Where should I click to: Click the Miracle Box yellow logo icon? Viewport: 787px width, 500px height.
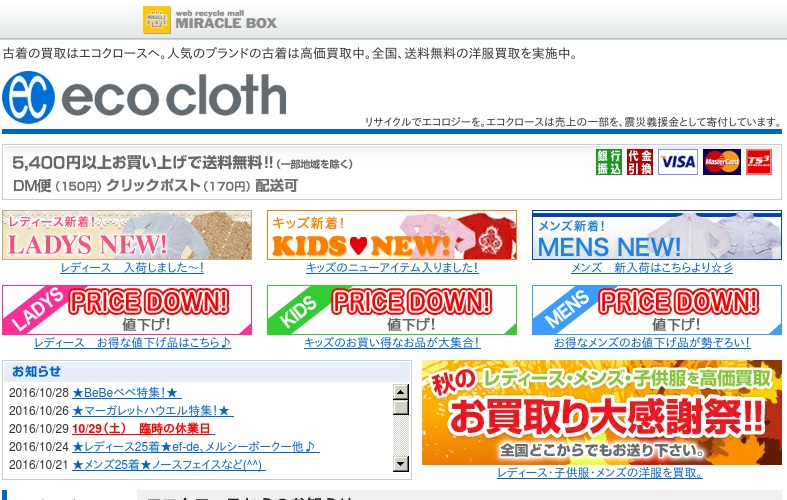(x=157, y=20)
